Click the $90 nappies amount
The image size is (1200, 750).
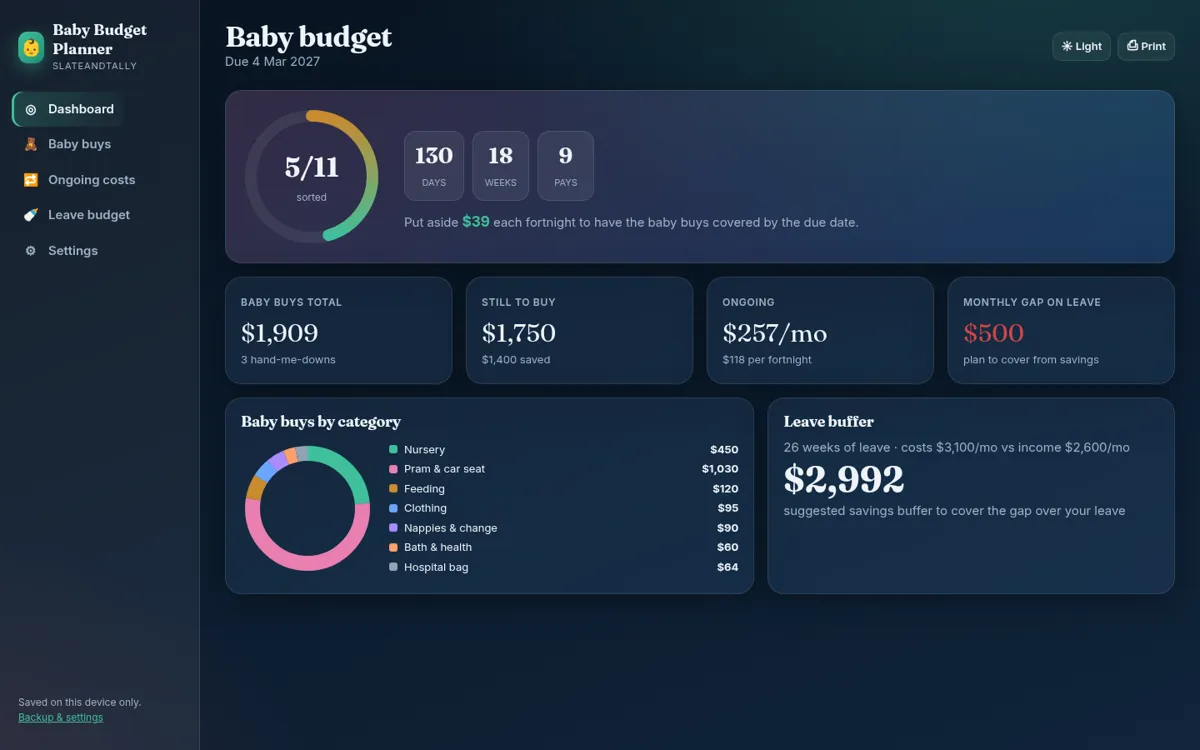pos(728,528)
